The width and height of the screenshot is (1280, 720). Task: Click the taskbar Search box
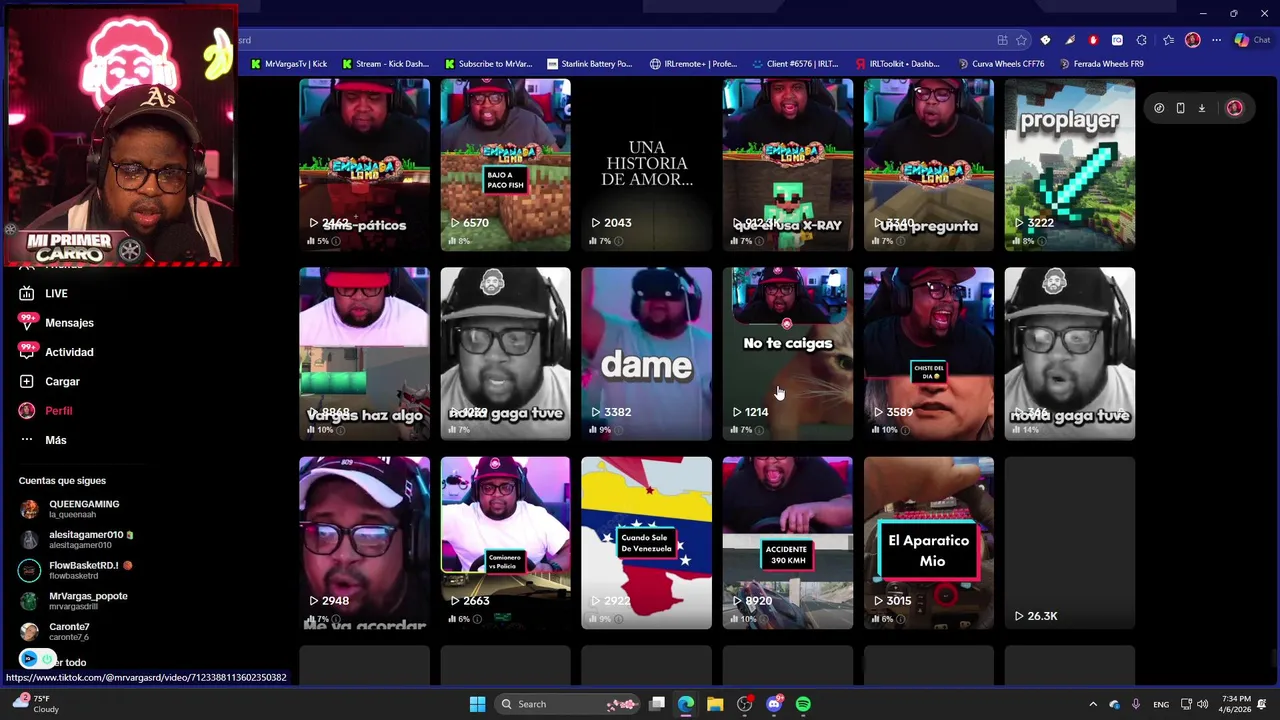tap(568, 704)
